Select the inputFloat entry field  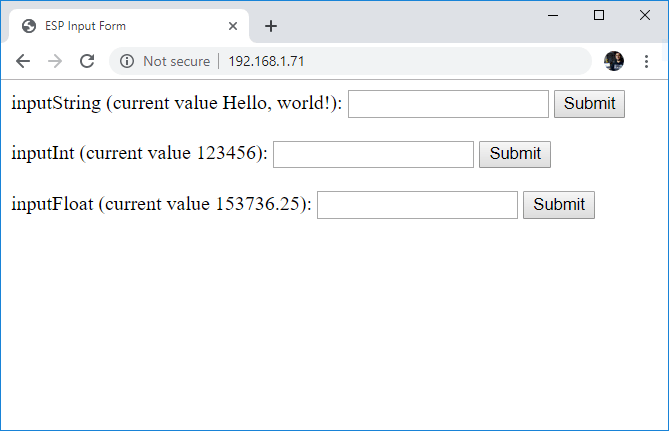(x=417, y=205)
